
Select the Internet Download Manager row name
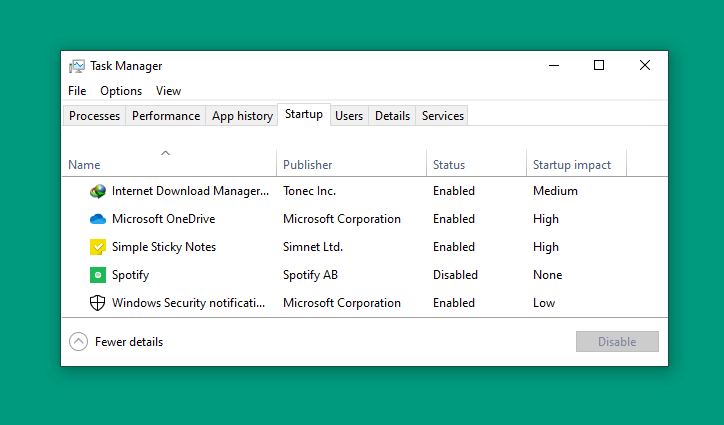click(190, 191)
